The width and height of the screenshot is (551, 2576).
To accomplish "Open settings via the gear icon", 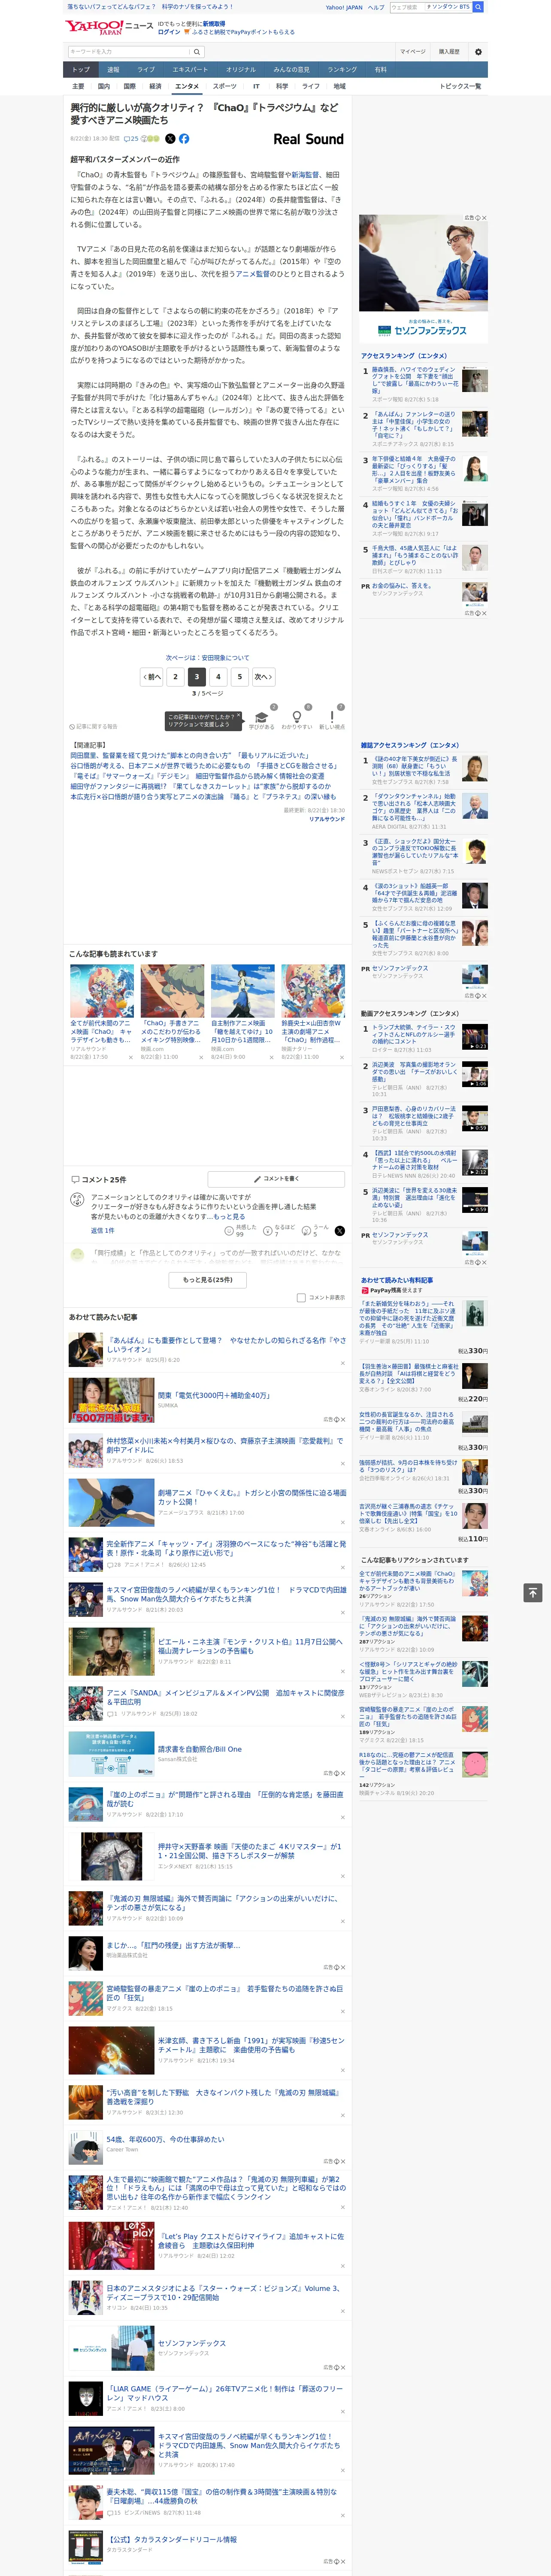I will point(477,52).
